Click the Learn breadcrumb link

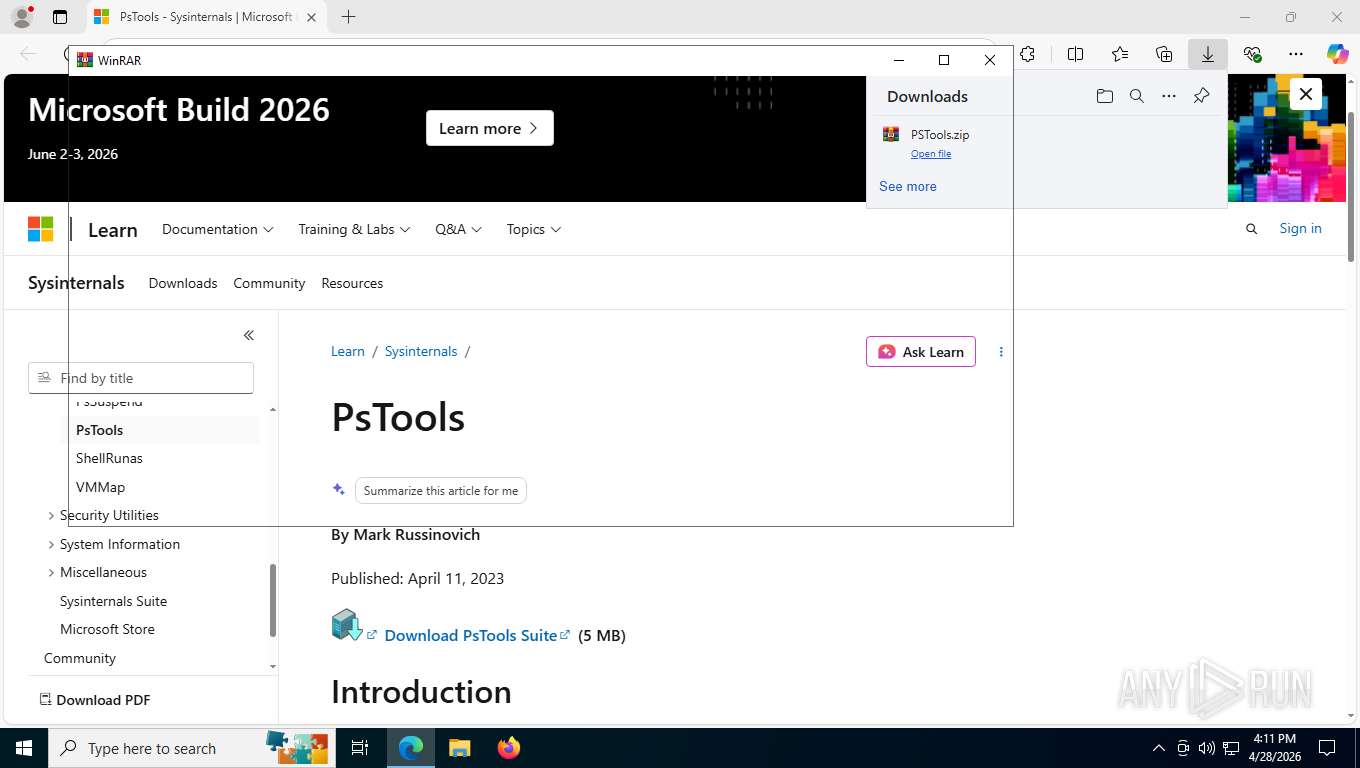point(348,351)
